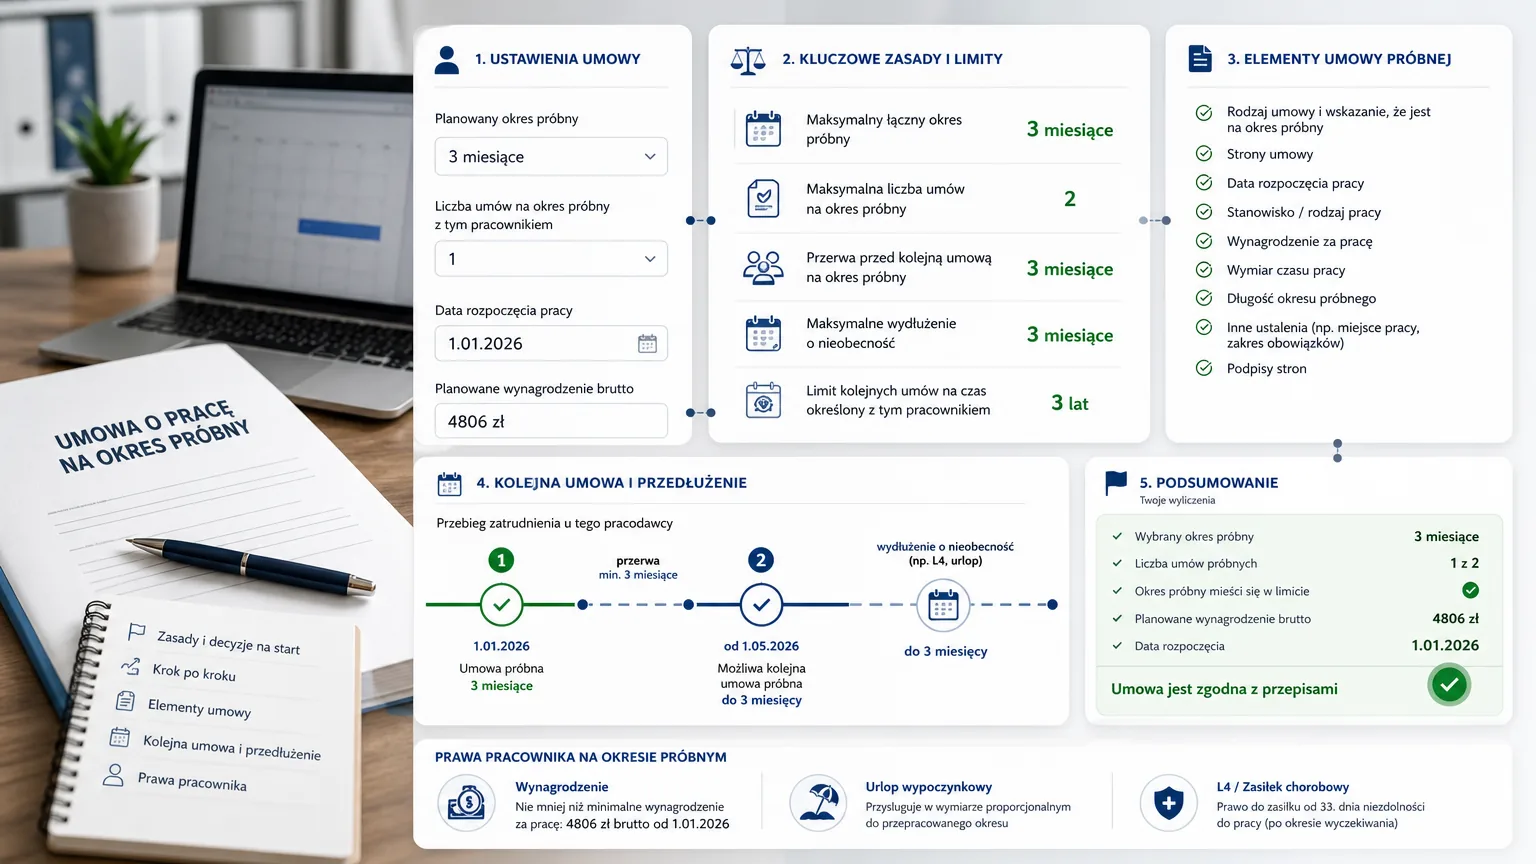Select Prawa pracownika in notebook list
This screenshot has height=864, width=1536.
click(192, 781)
